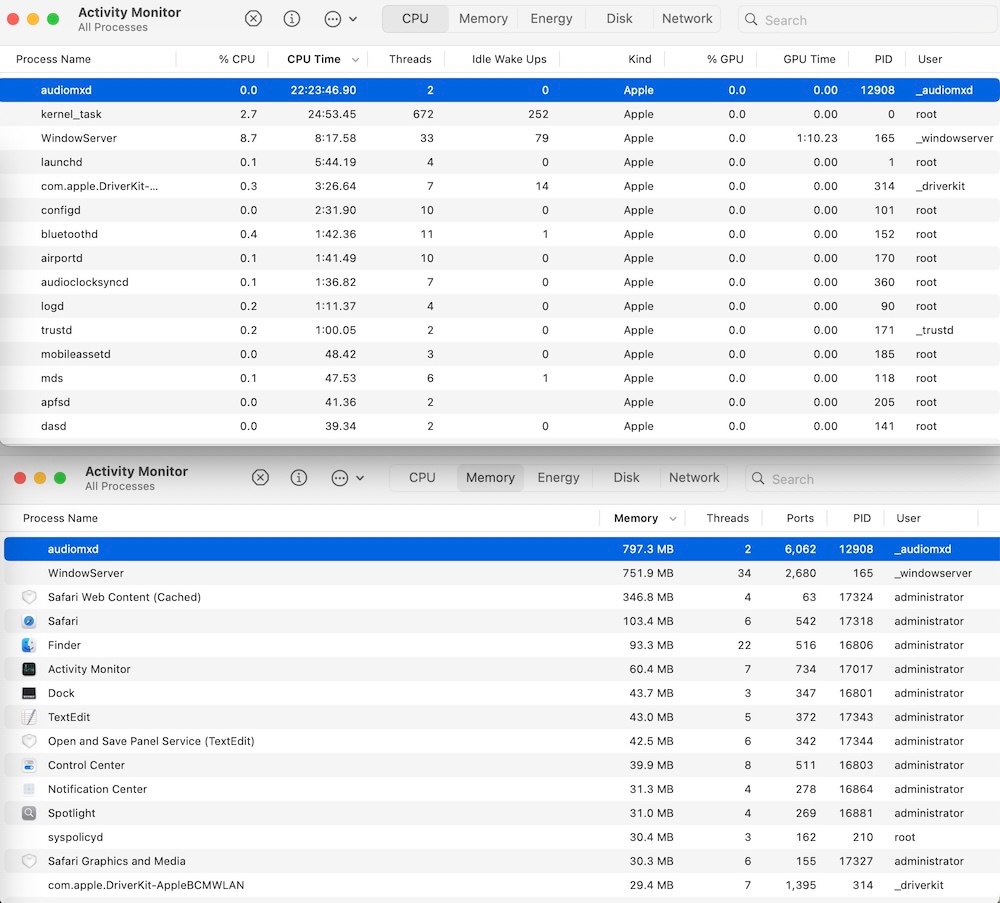
Task: Select the Energy tab in the Memory window
Action: click(x=559, y=478)
